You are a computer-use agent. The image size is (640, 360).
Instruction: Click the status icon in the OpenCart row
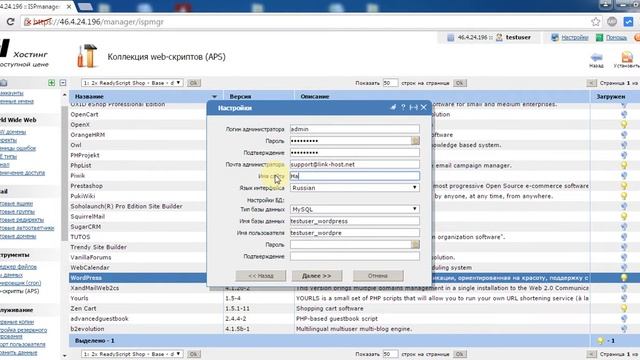click(x=624, y=114)
